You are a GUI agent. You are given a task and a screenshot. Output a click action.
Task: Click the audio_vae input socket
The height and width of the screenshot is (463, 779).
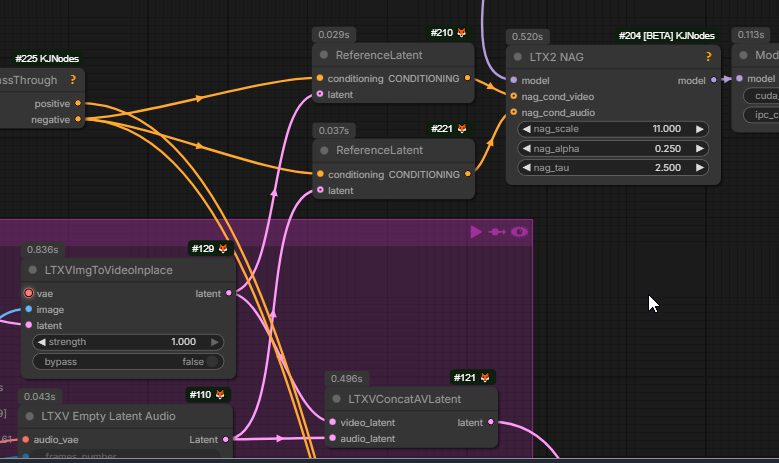pos(26,439)
